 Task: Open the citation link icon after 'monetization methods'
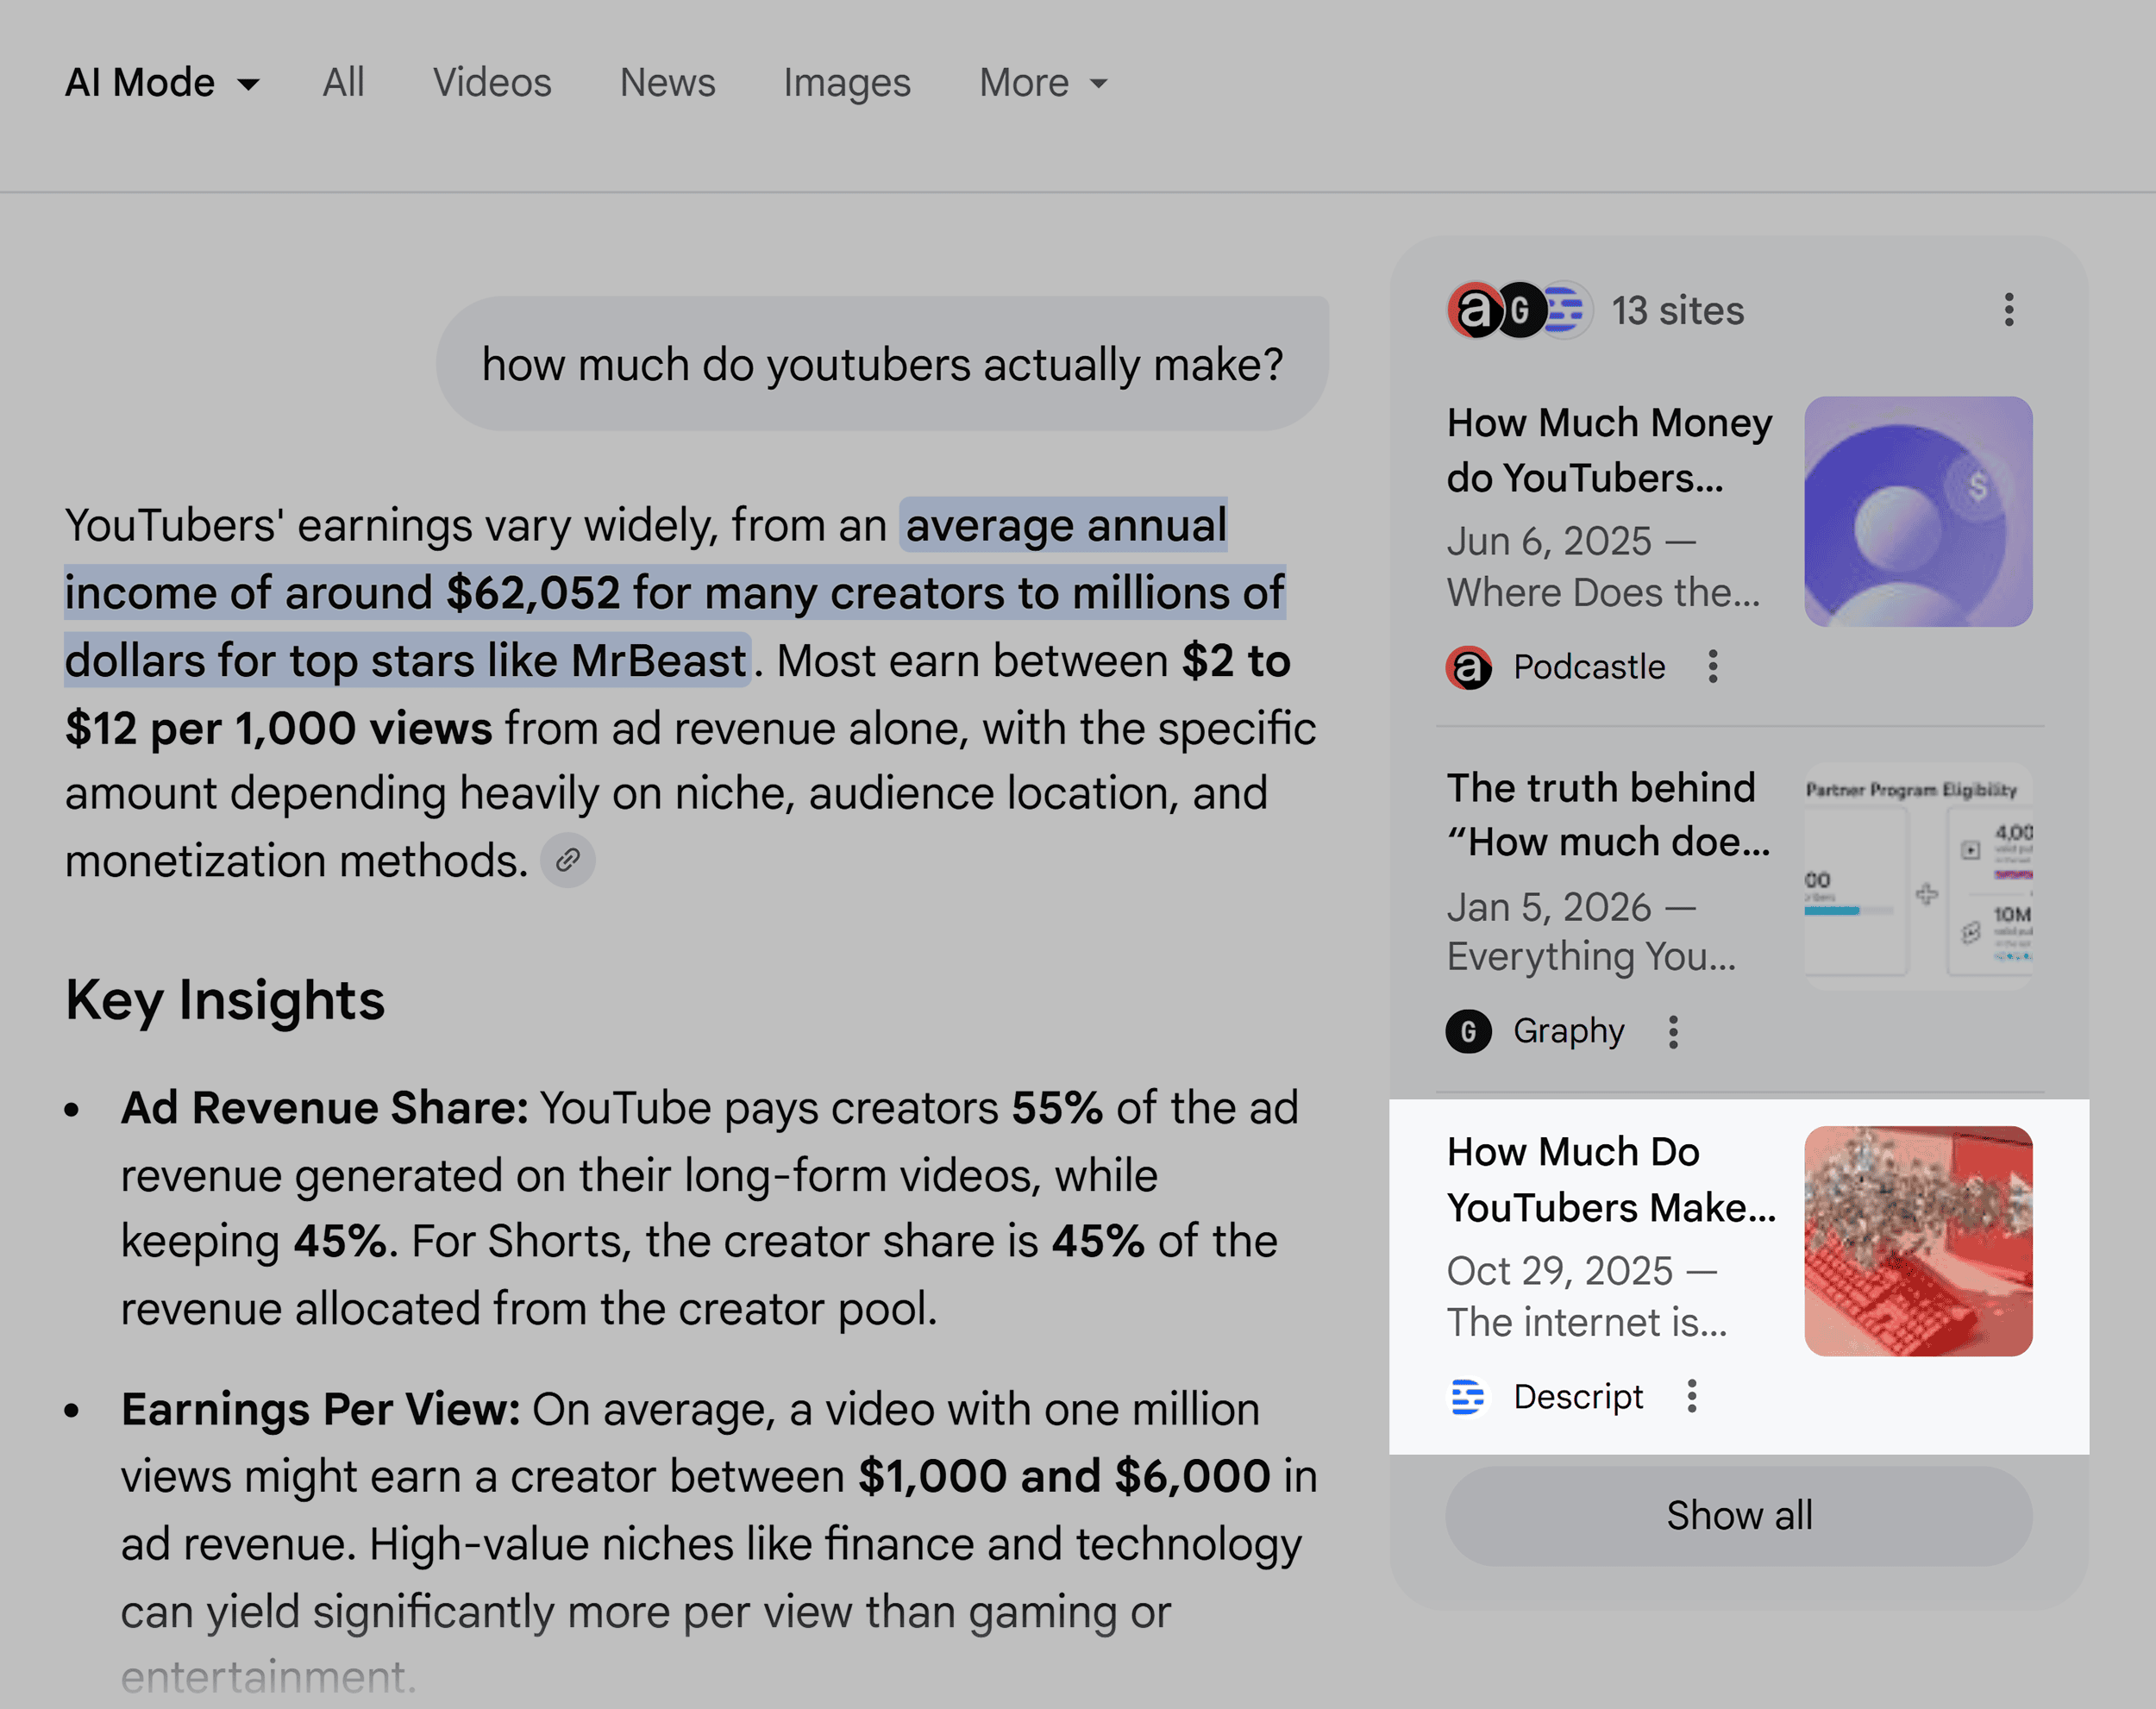coord(567,859)
